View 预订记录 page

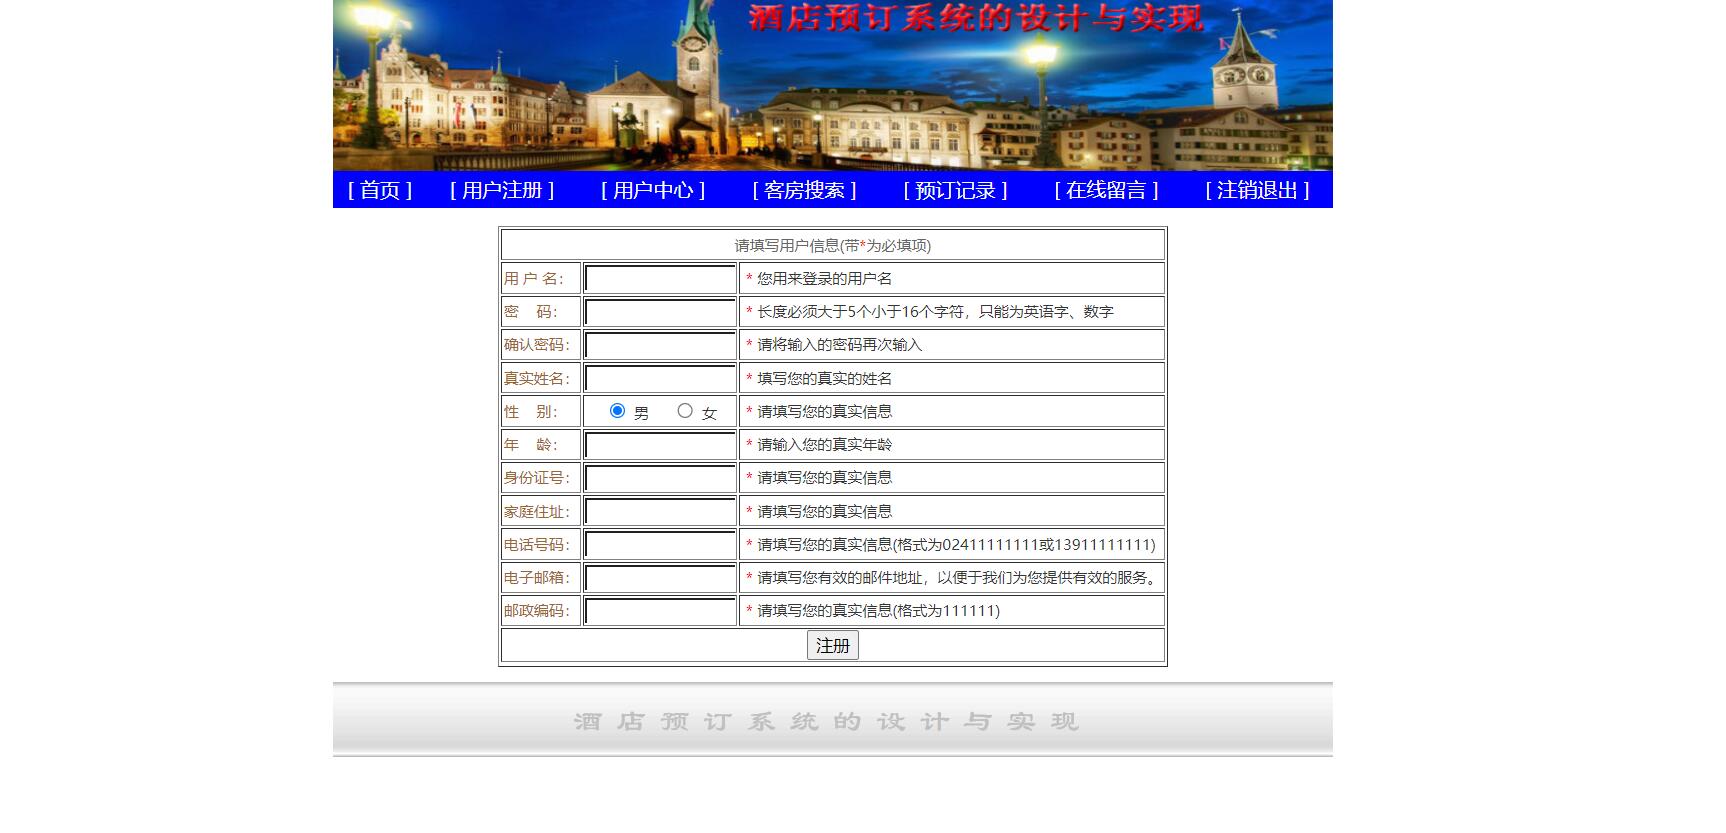955,190
